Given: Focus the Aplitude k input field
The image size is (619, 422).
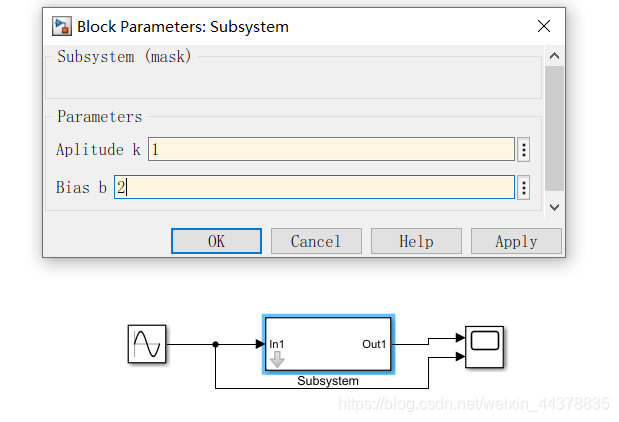Looking at the screenshot, I should click(x=330, y=150).
